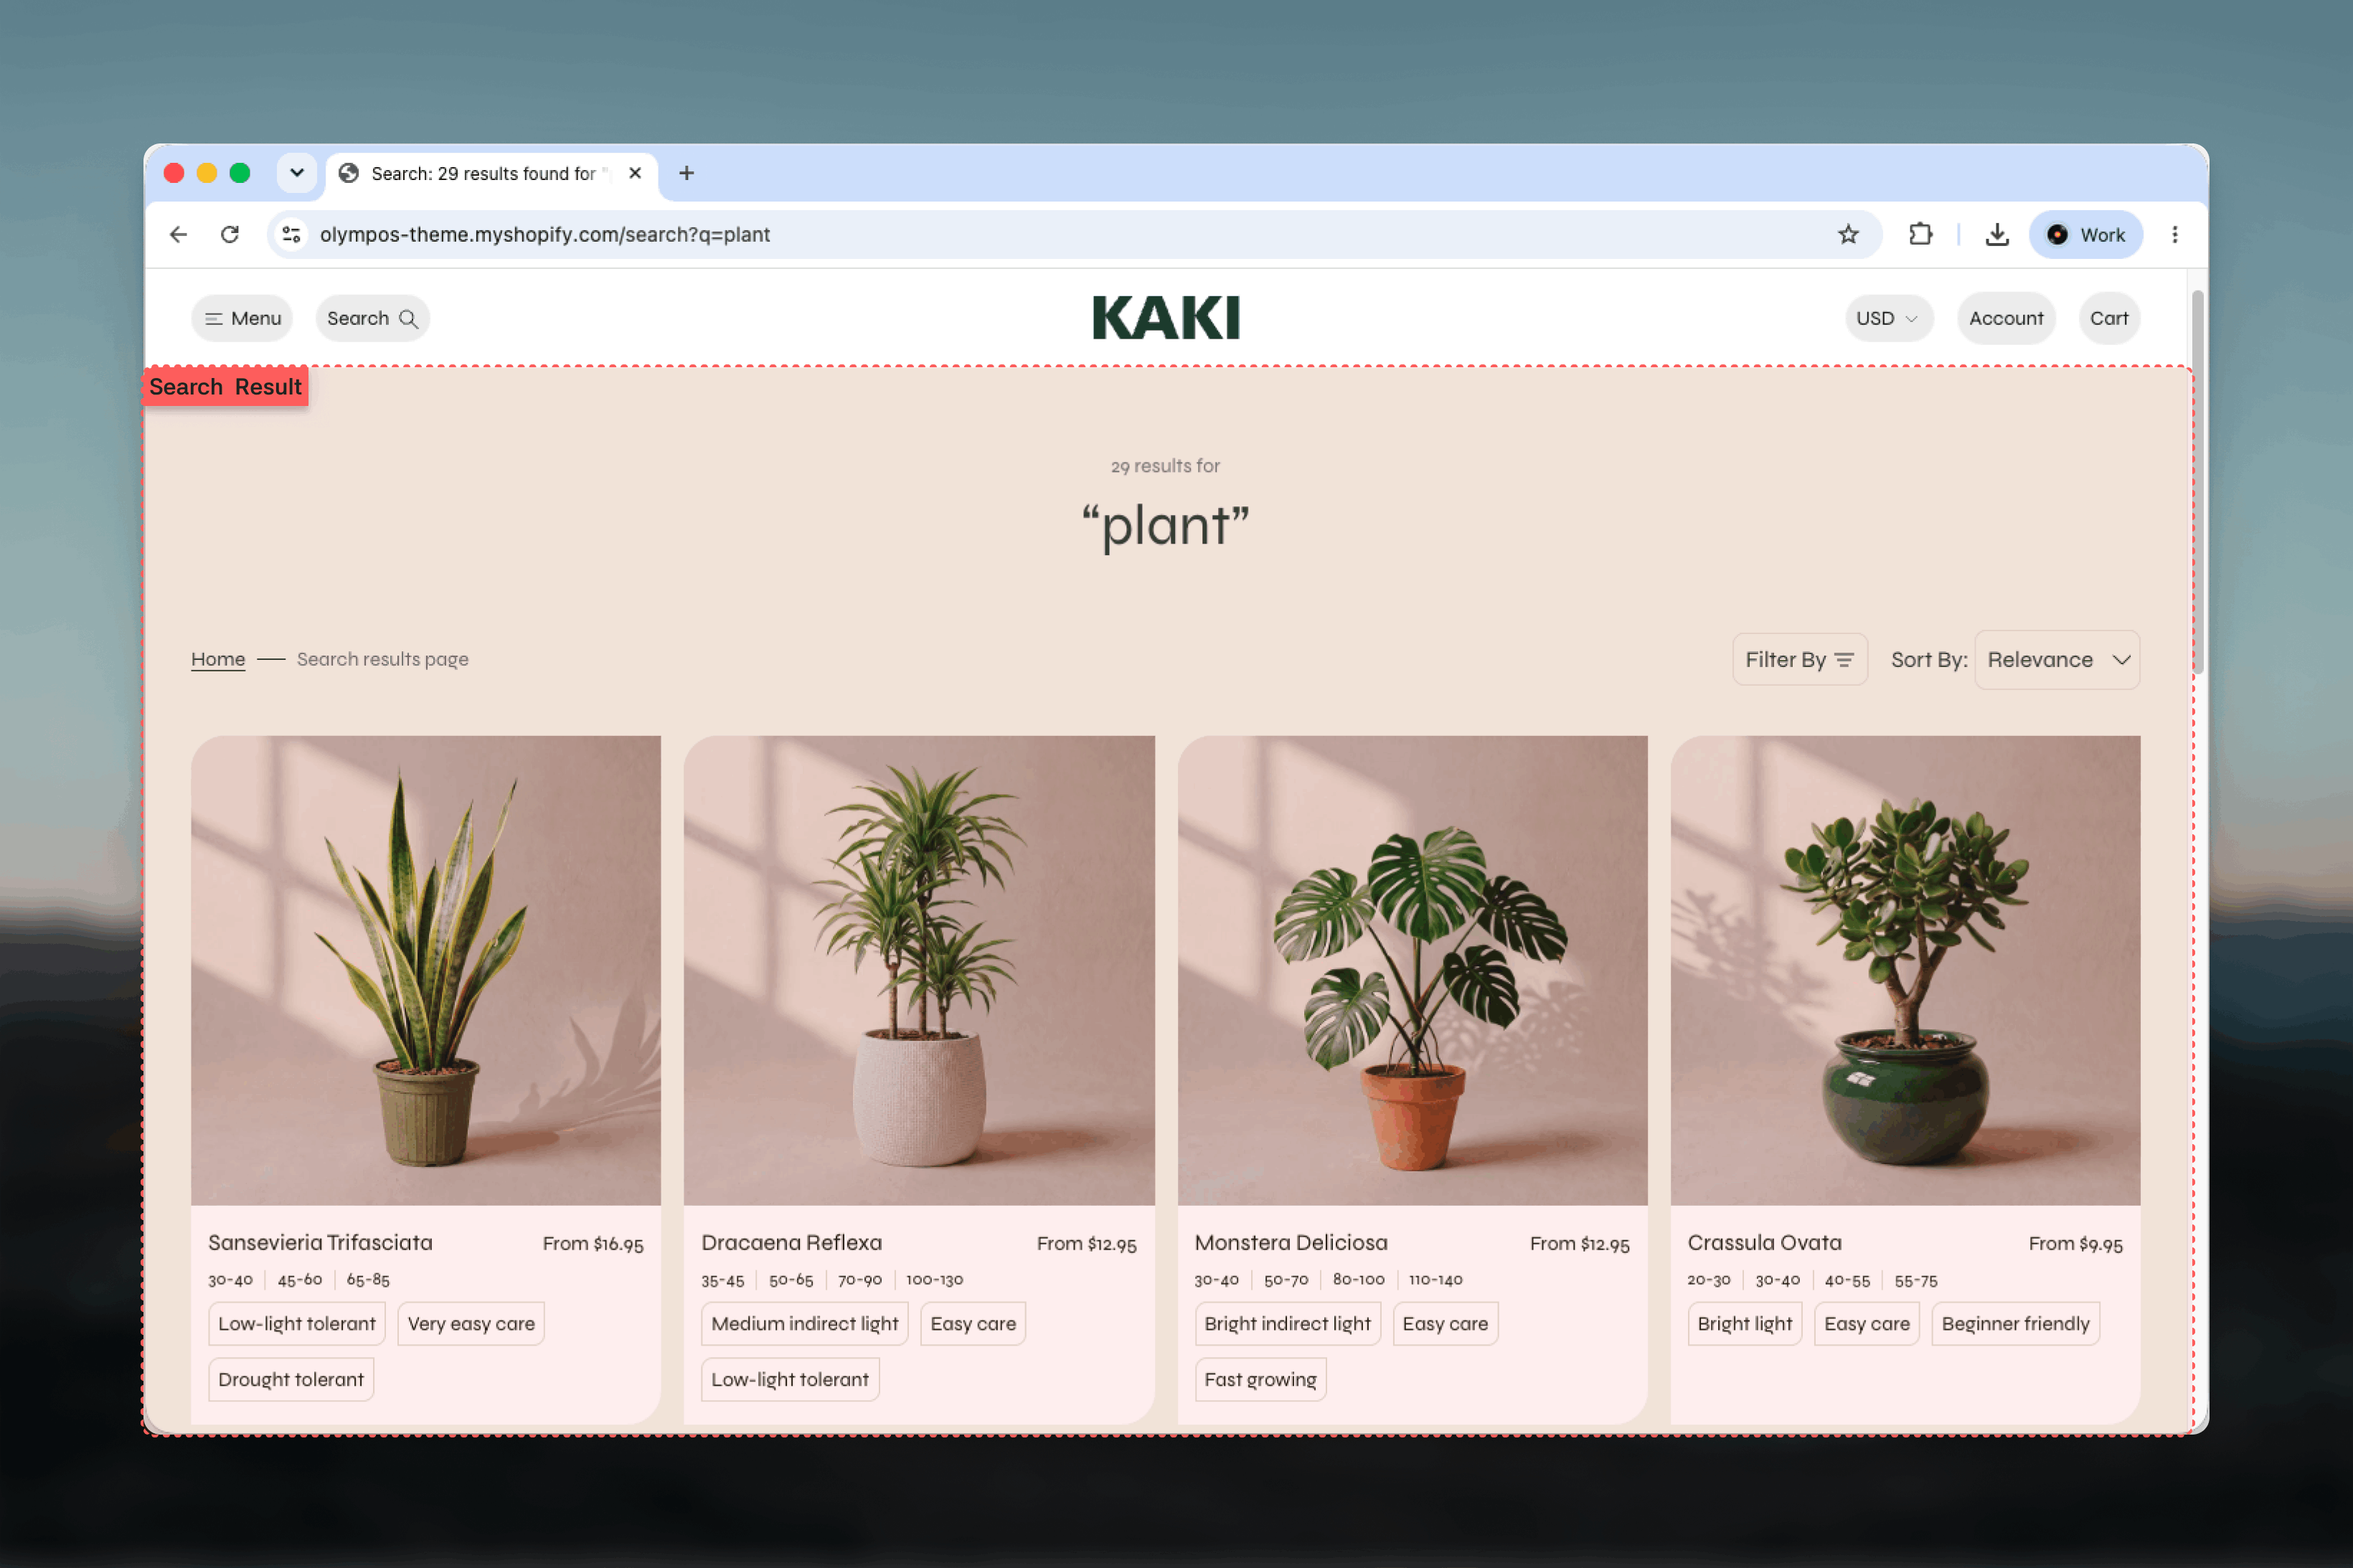Click the Dracaena Reflexa product title

791,1242
